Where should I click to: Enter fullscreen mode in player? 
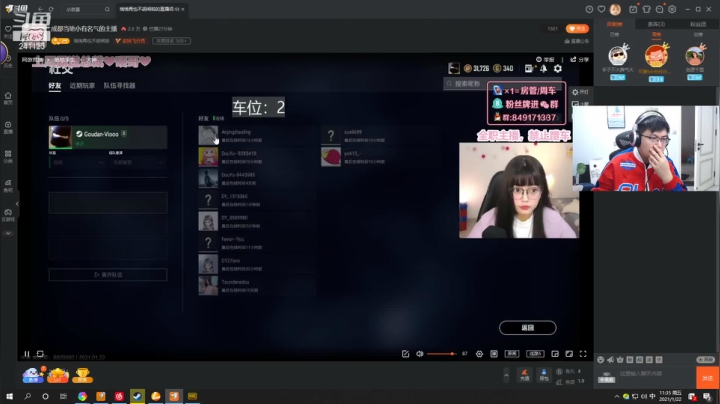coord(583,354)
